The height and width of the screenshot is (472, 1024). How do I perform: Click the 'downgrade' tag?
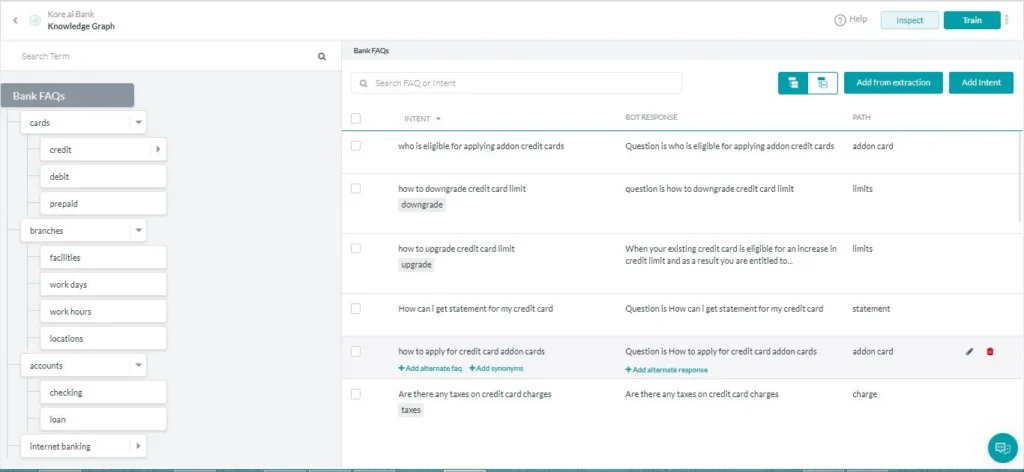click(422, 204)
